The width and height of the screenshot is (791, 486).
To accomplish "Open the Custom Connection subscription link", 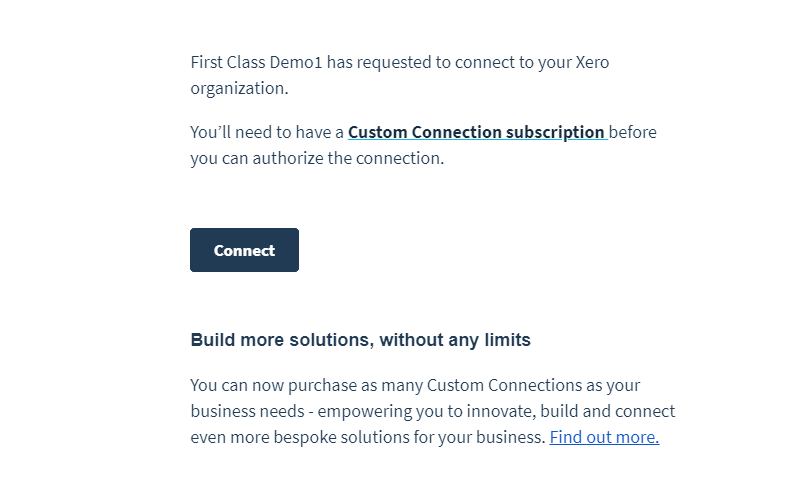I will [x=476, y=132].
